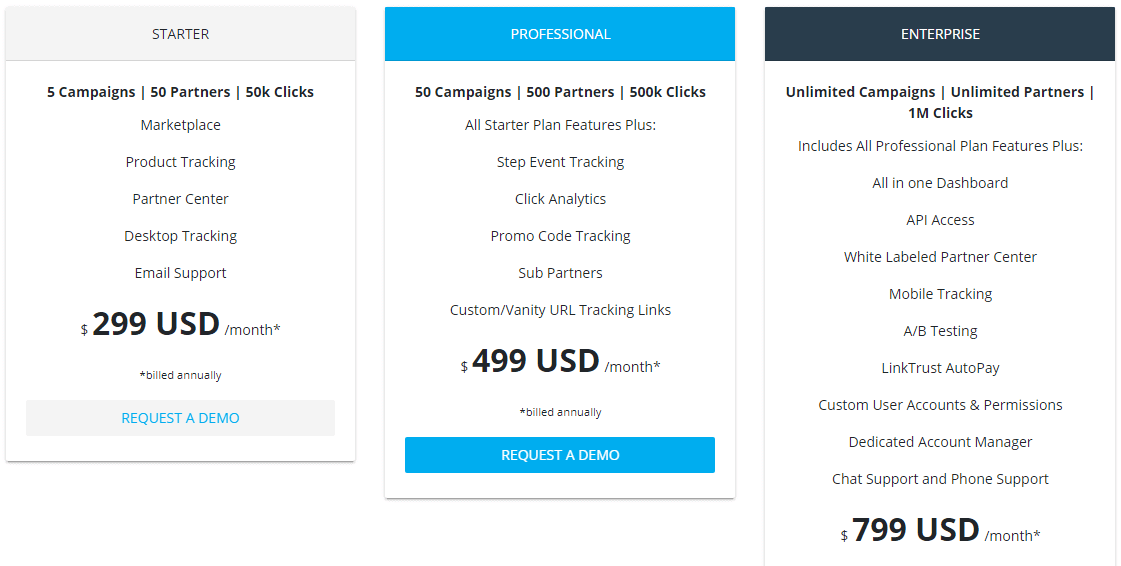This screenshot has width=1121, height=566.
Task: Click Step Event Tracking feature
Action: pyautogui.click(x=560, y=162)
